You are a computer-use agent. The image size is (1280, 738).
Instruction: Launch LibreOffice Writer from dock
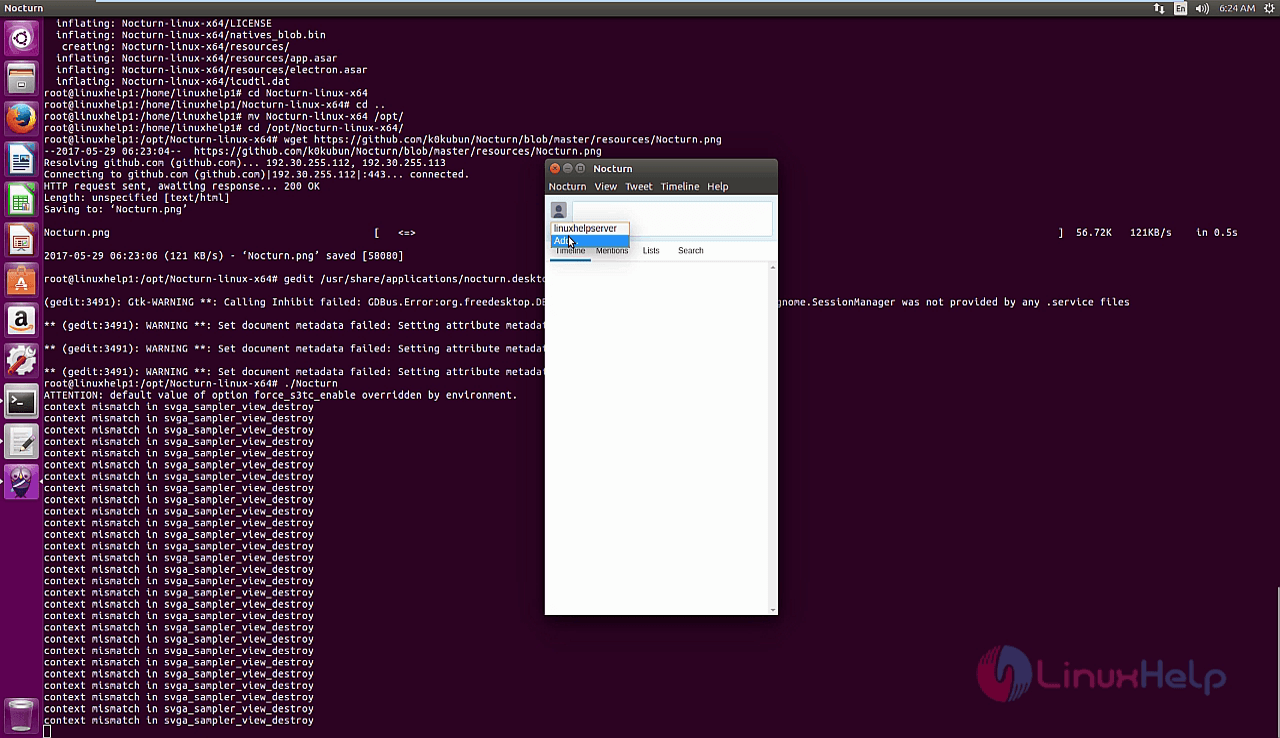tap(21, 159)
